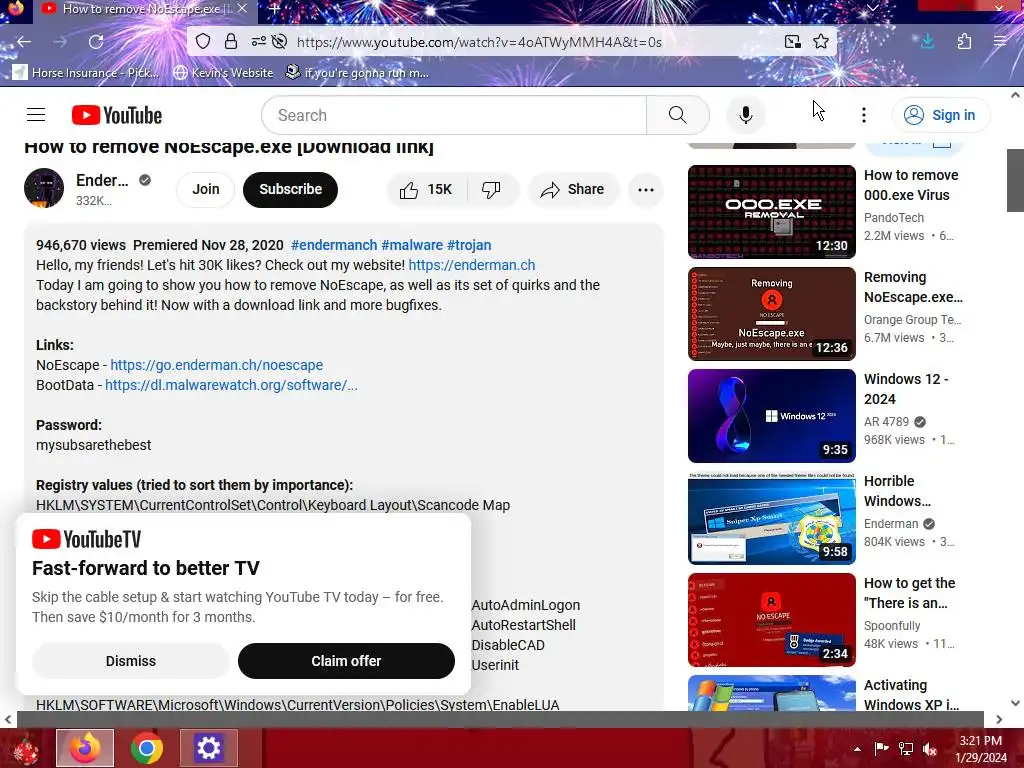Open picture-in-picture from address bar
The width and height of the screenshot is (1024, 768).
pos(793,42)
